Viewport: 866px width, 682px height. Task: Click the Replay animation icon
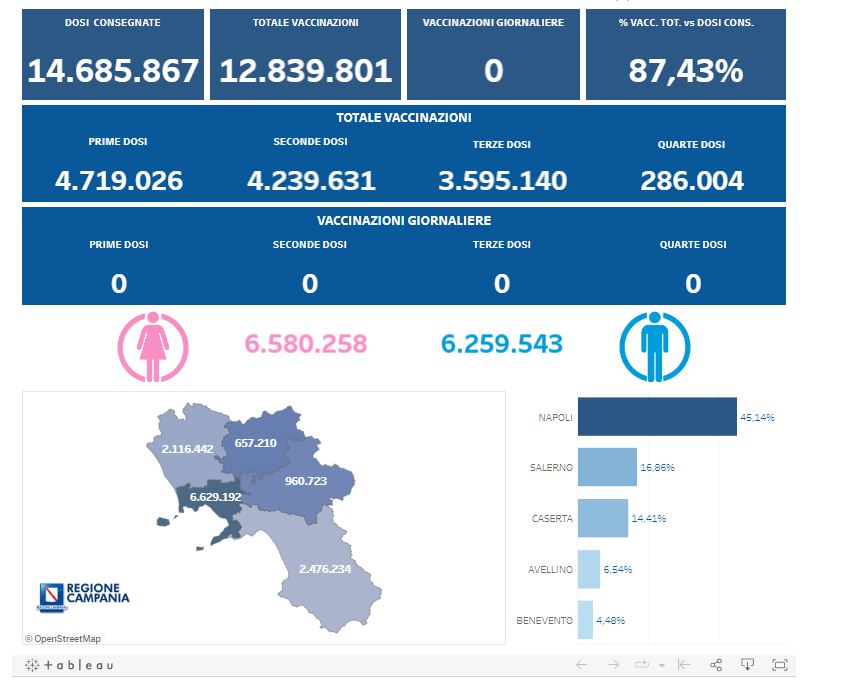tap(643, 665)
